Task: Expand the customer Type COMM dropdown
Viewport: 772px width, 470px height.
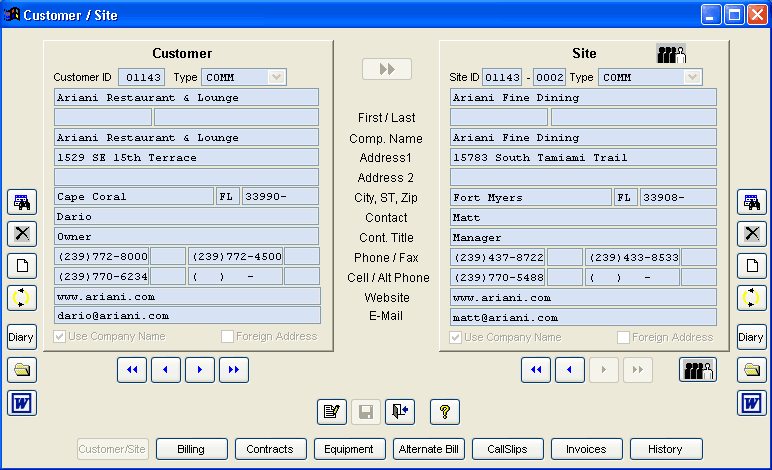Action: (276, 77)
